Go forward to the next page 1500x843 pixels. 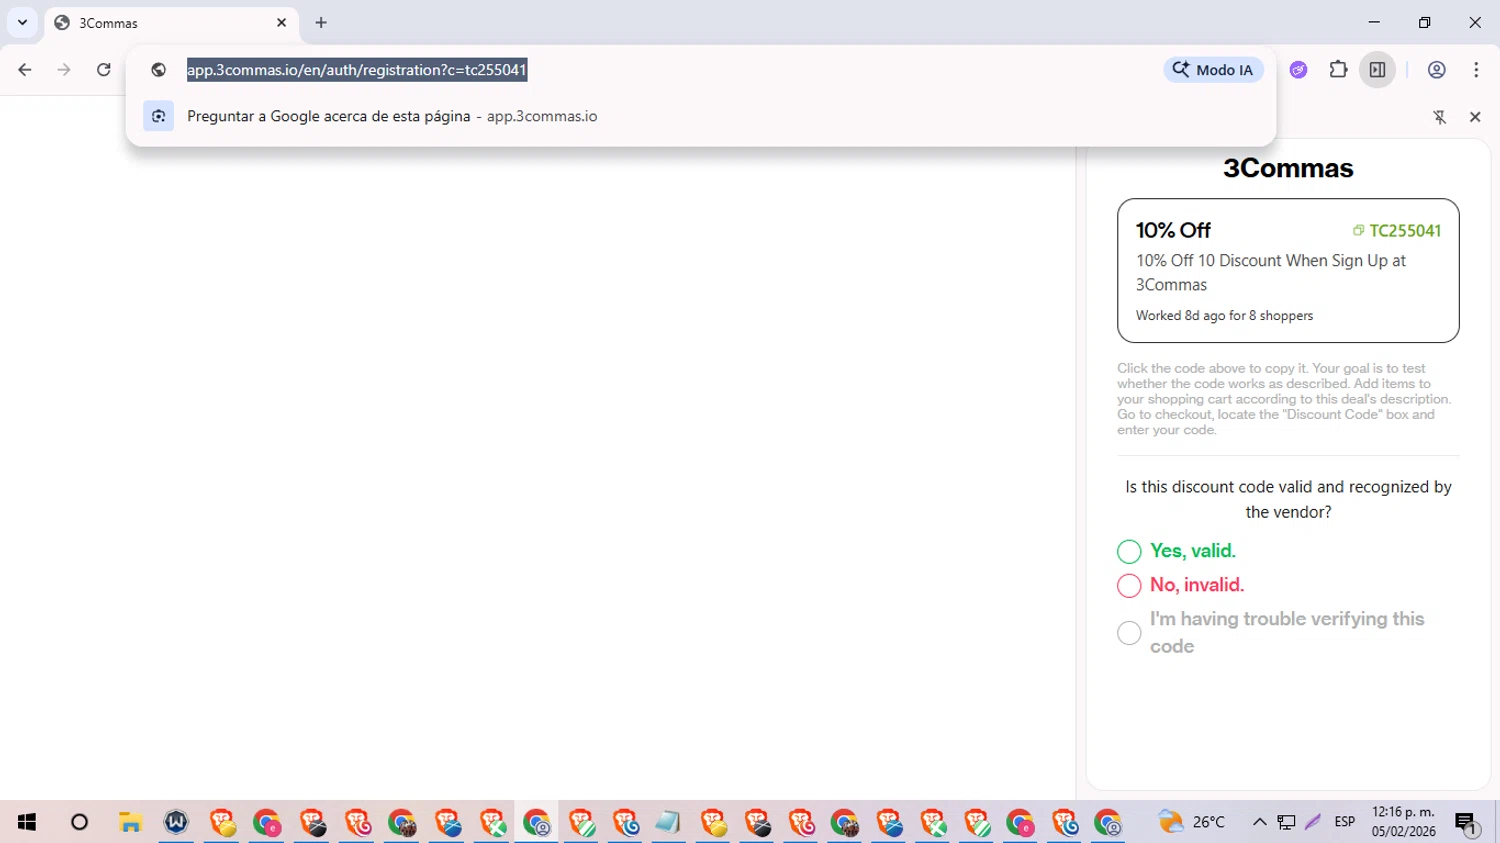coord(64,70)
